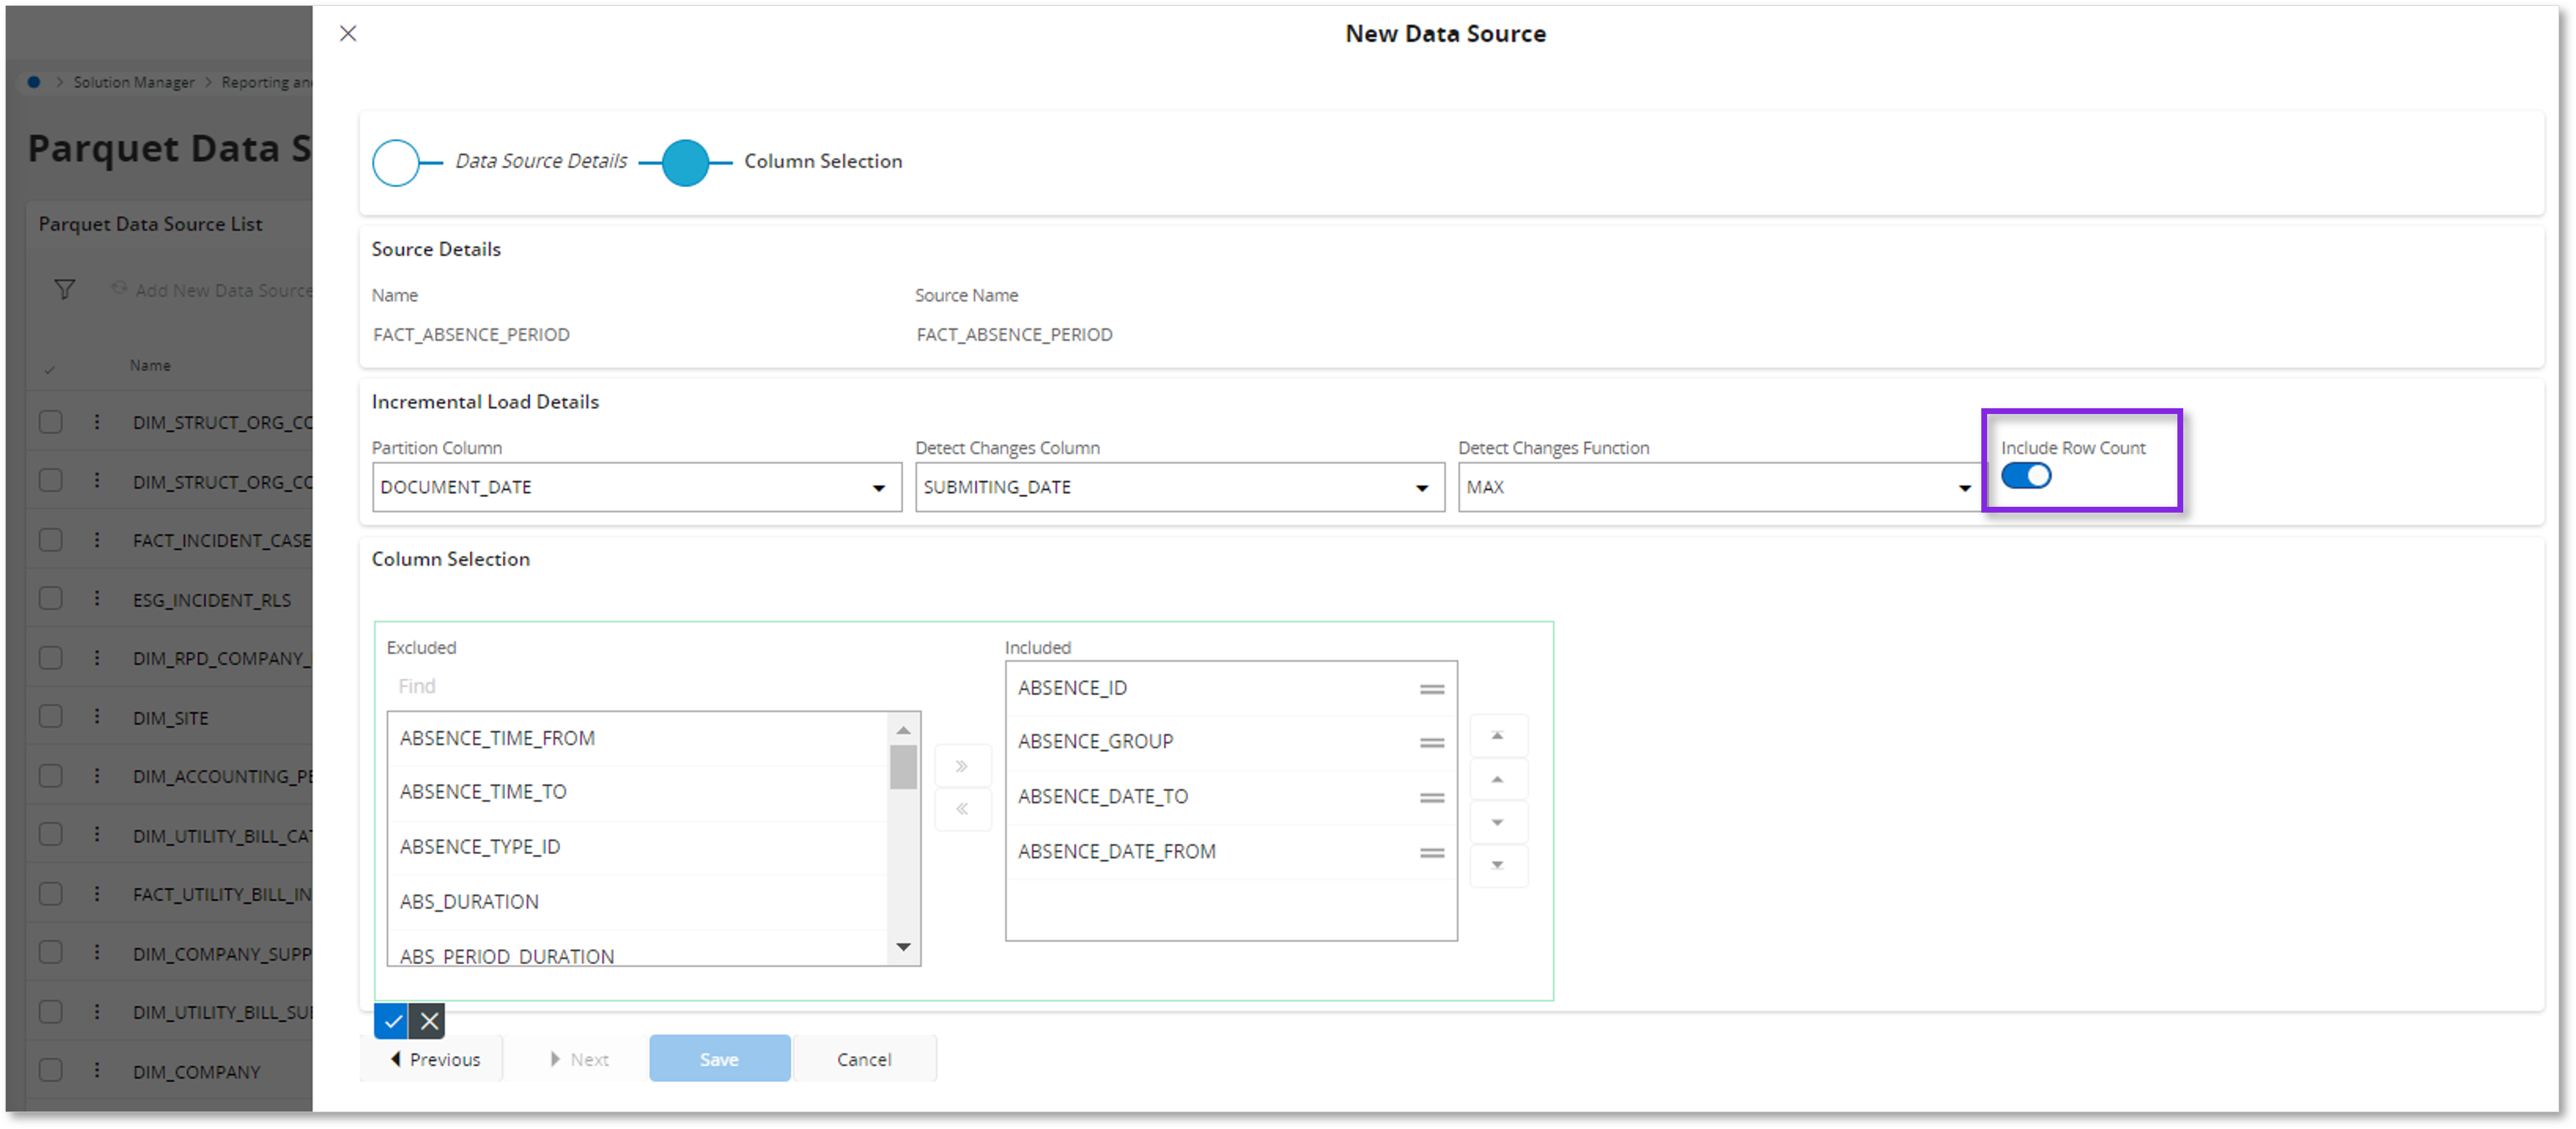This screenshot has height=1129, width=2576.
Task: Click Excluded list scroll-down arrow
Action: tap(903, 947)
